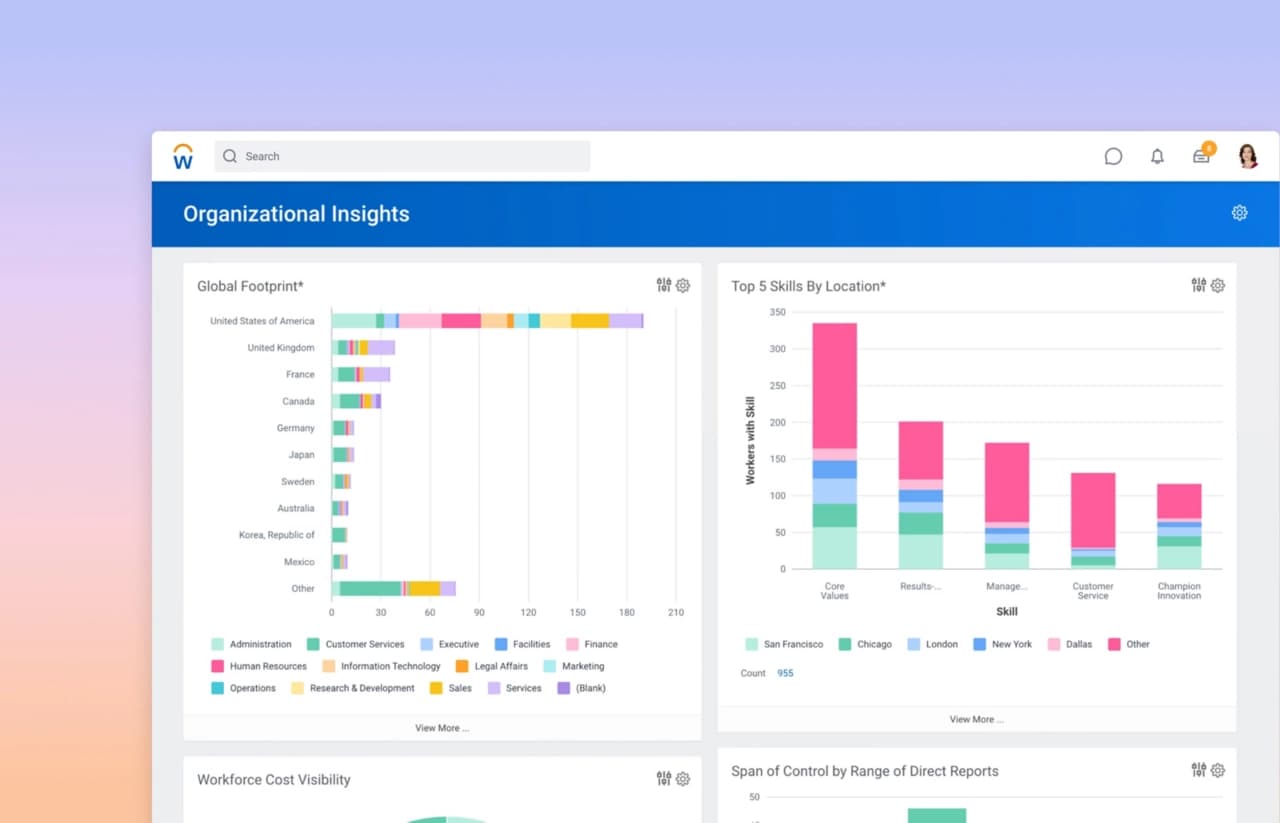Open gear settings in Global Footprint card
Viewport: 1280px width, 823px height.
[683, 285]
